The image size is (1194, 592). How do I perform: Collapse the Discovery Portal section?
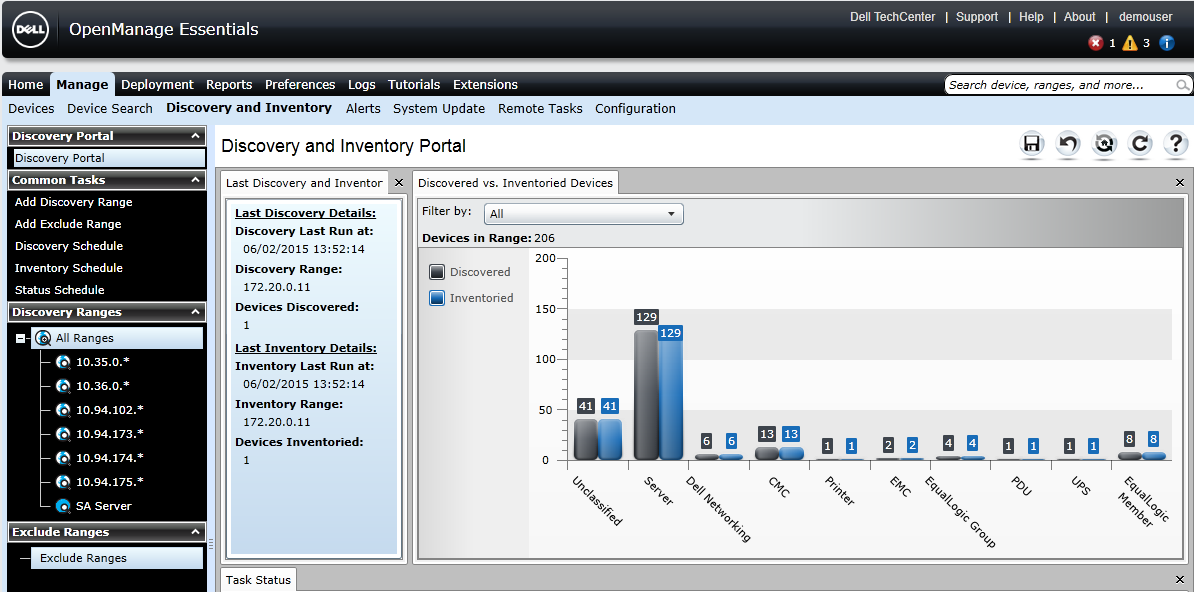(196, 136)
